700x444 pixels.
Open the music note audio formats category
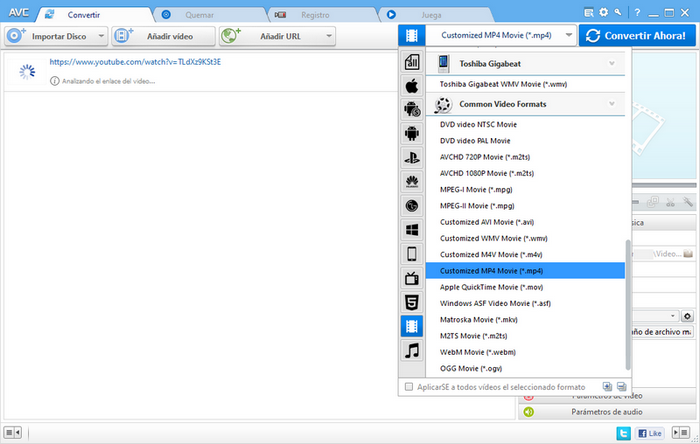(412, 351)
